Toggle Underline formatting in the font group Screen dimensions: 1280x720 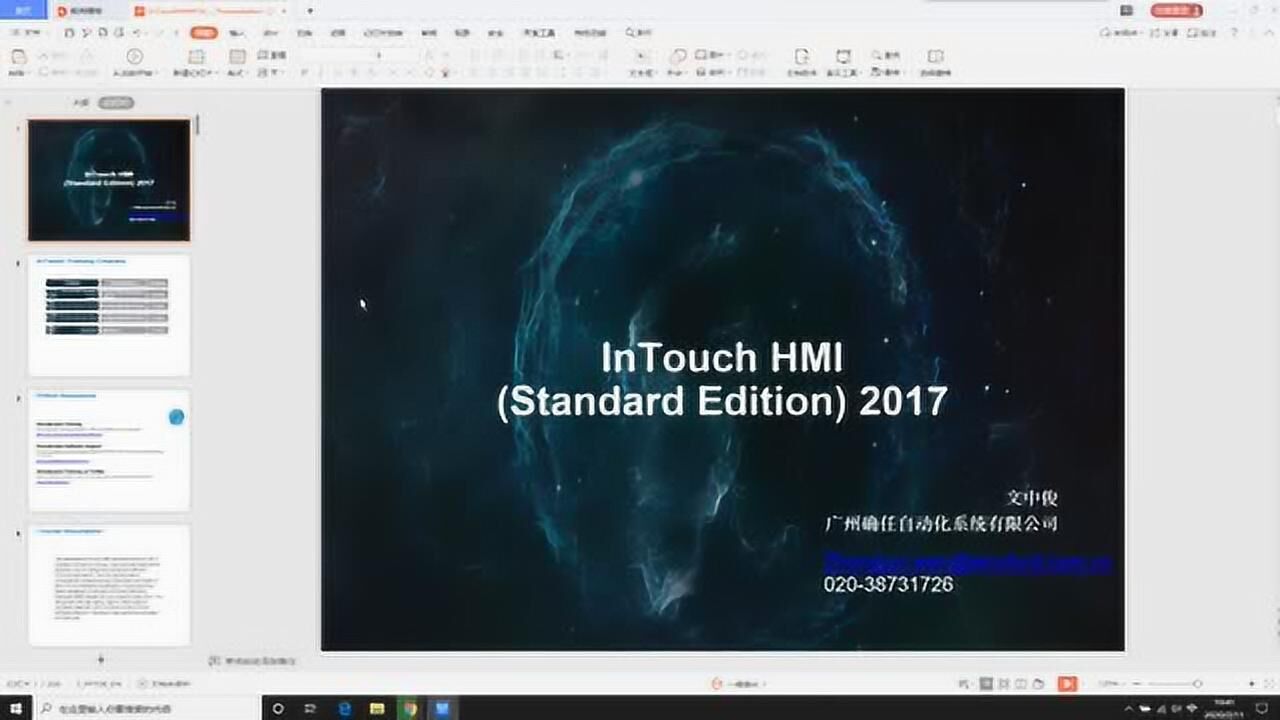click(336, 70)
